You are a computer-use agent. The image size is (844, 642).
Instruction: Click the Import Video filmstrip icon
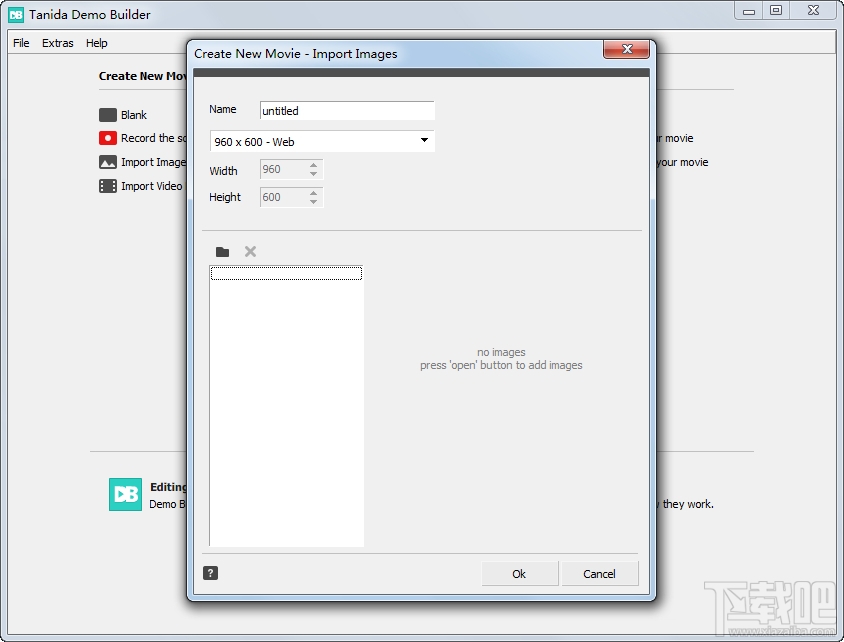pos(107,185)
